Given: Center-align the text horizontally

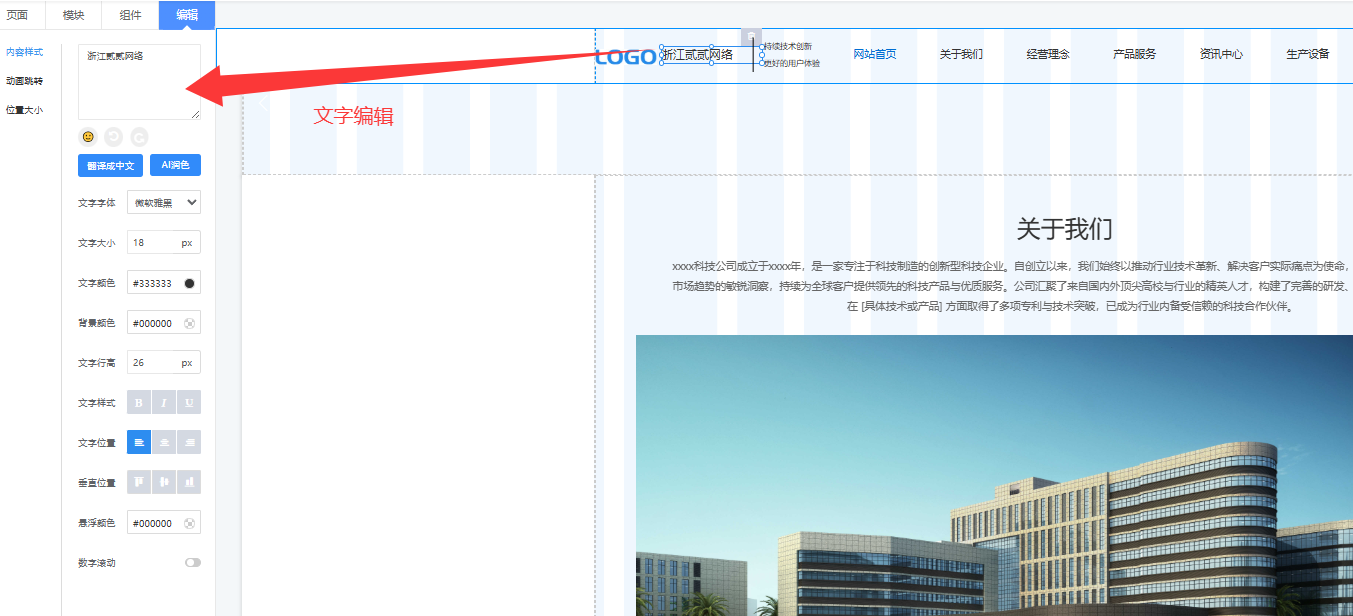Looking at the screenshot, I should pos(164,442).
